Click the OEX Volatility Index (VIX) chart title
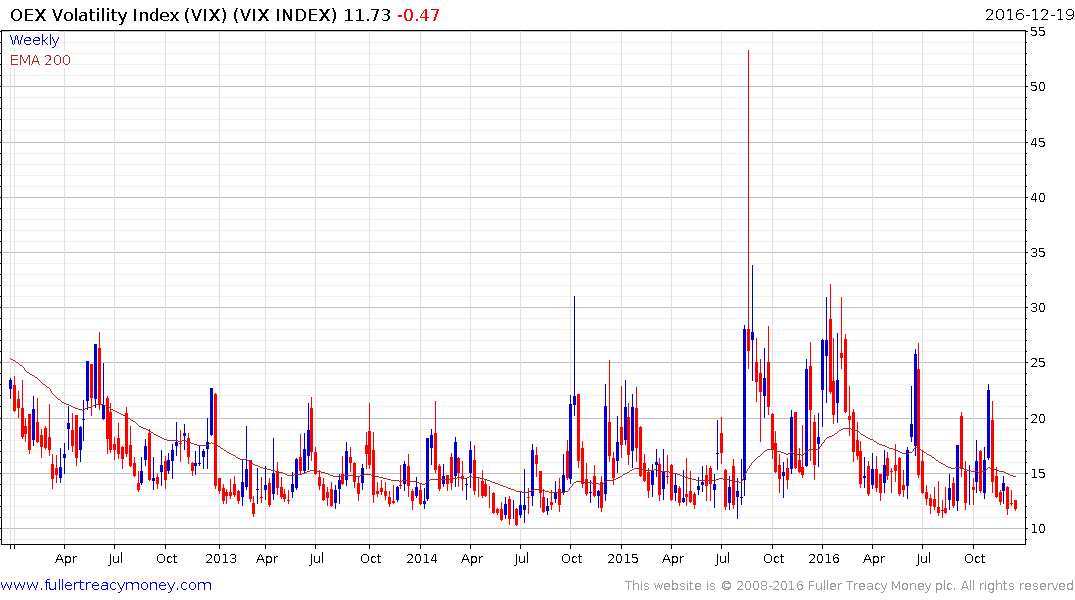Image resolution: width=1075 pixels, height=600 pixels. coord(173,15)
